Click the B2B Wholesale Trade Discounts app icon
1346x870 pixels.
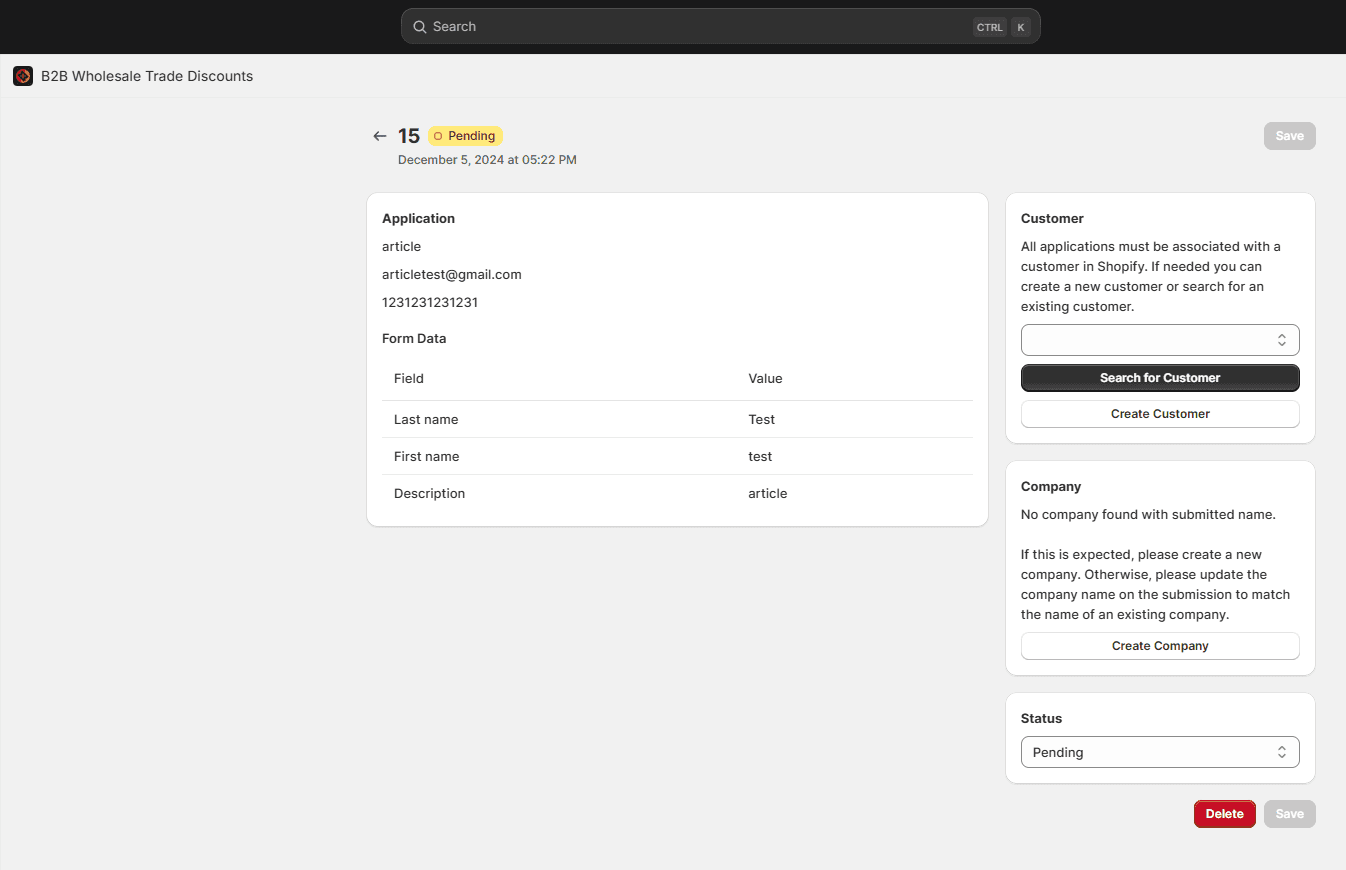tap(23, 76)
